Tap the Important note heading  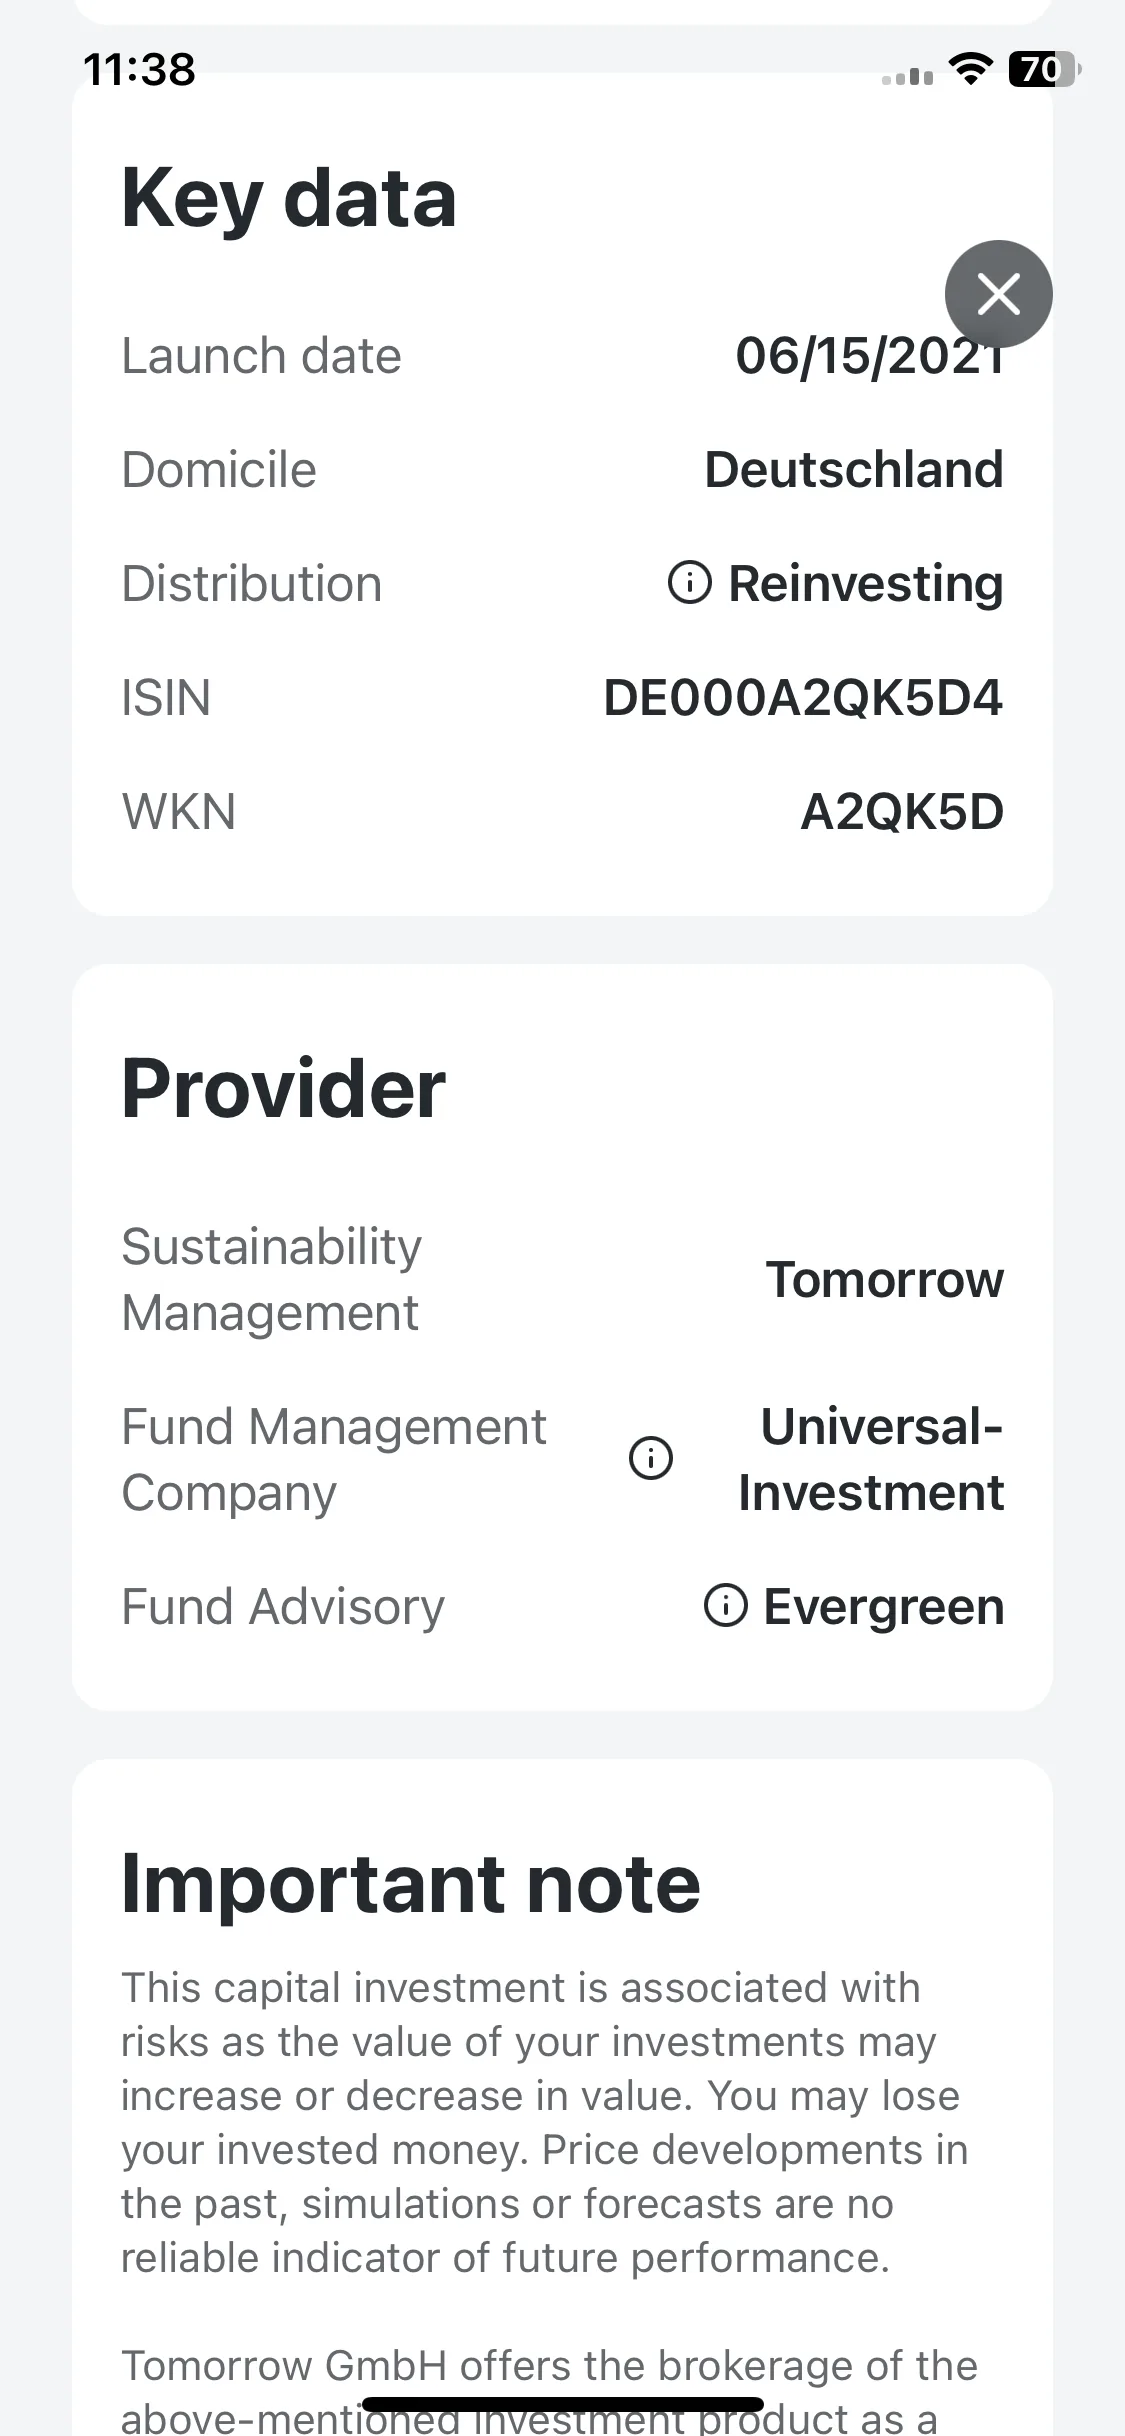click(410, 1884)
